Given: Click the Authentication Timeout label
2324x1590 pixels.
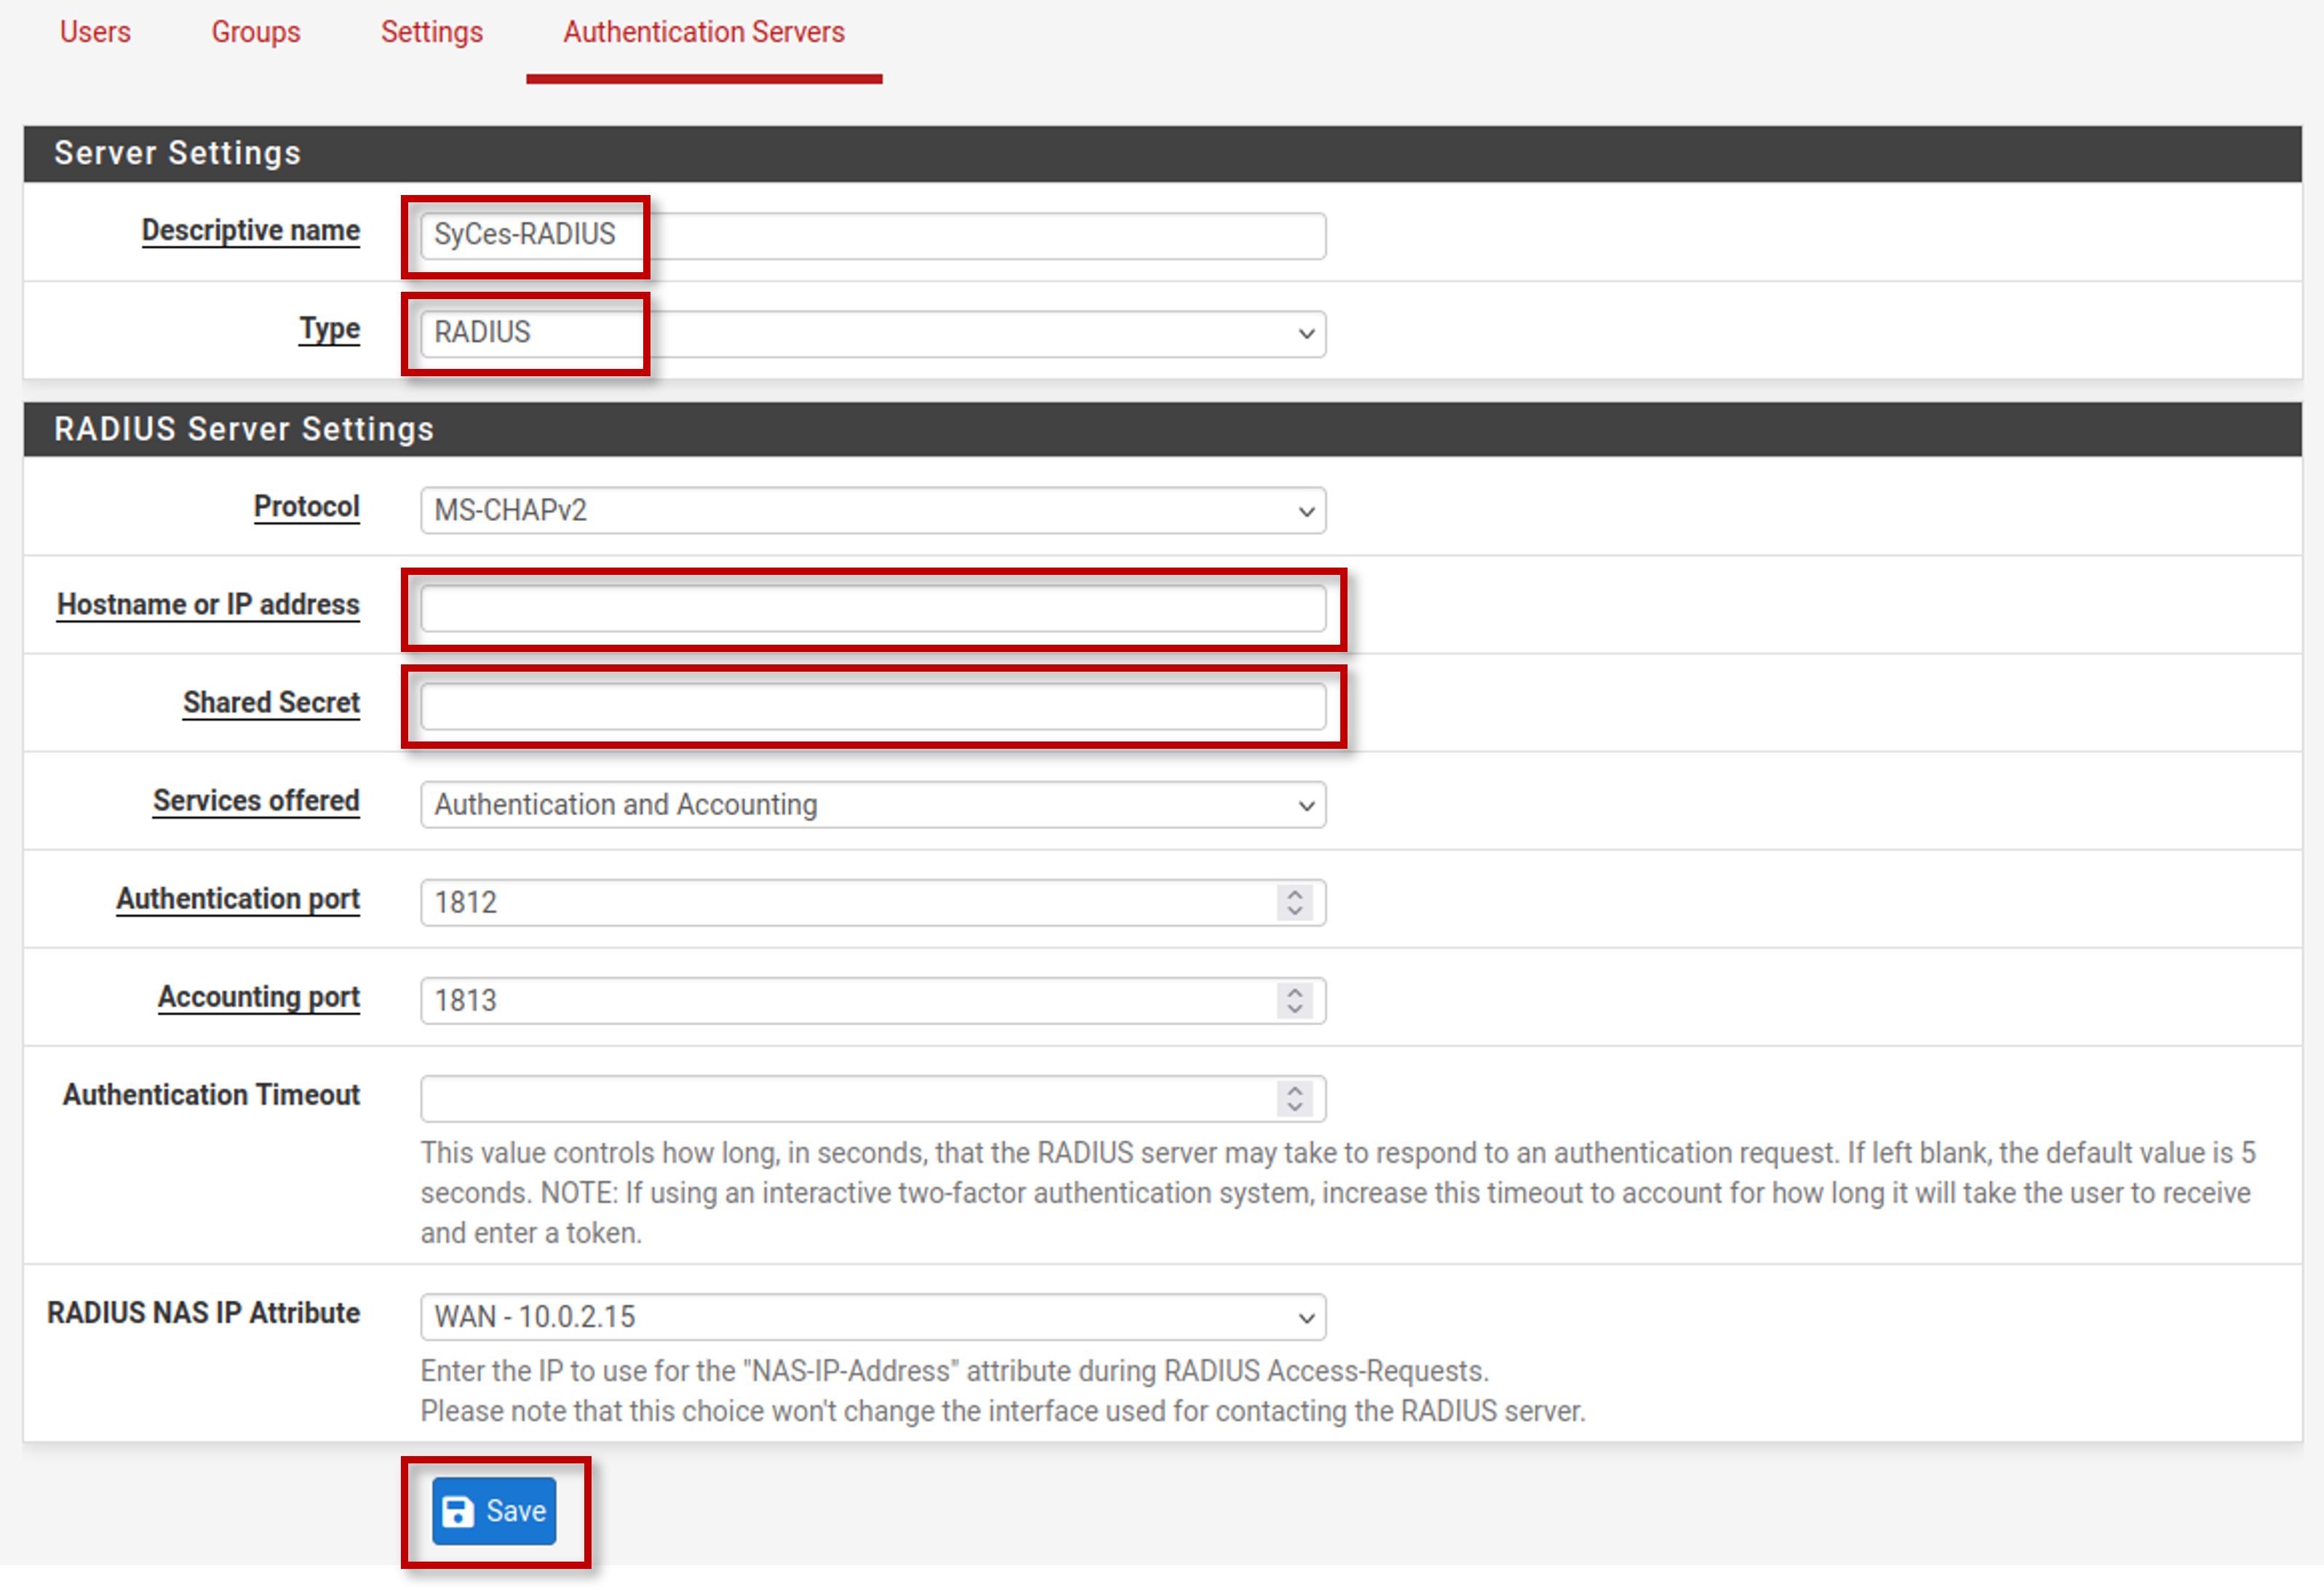Looking at the screenshot, I should tap(211, 1094).
